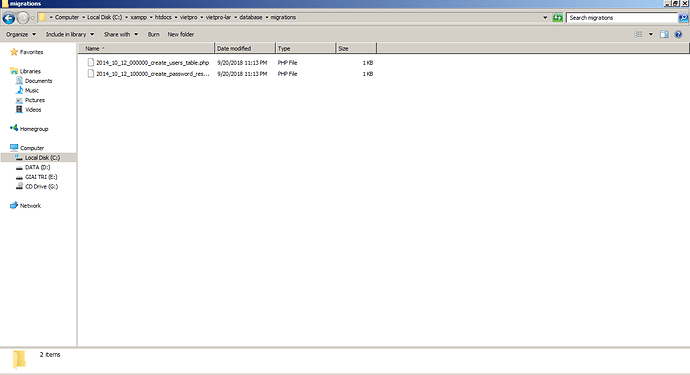
Task: Open the Organize menu
Action: 21,34
